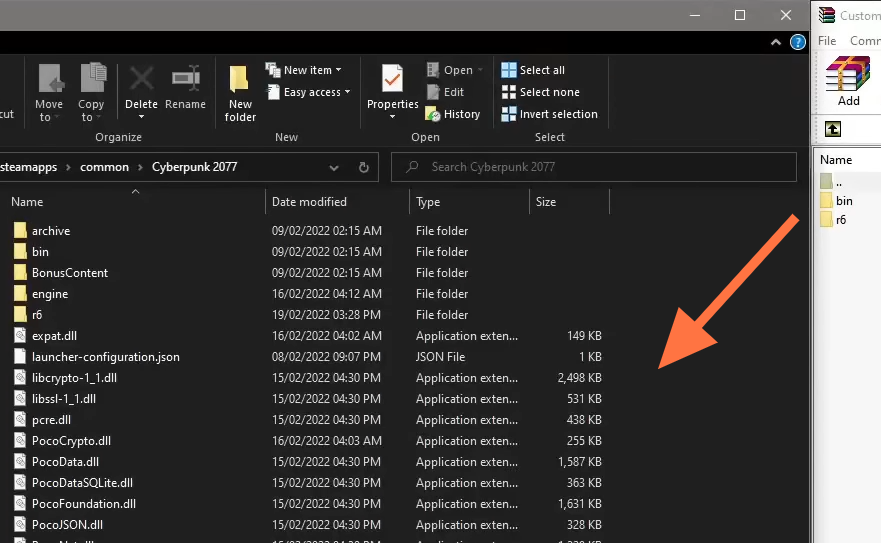Open the Easy access dropdown

pos(308,92)
